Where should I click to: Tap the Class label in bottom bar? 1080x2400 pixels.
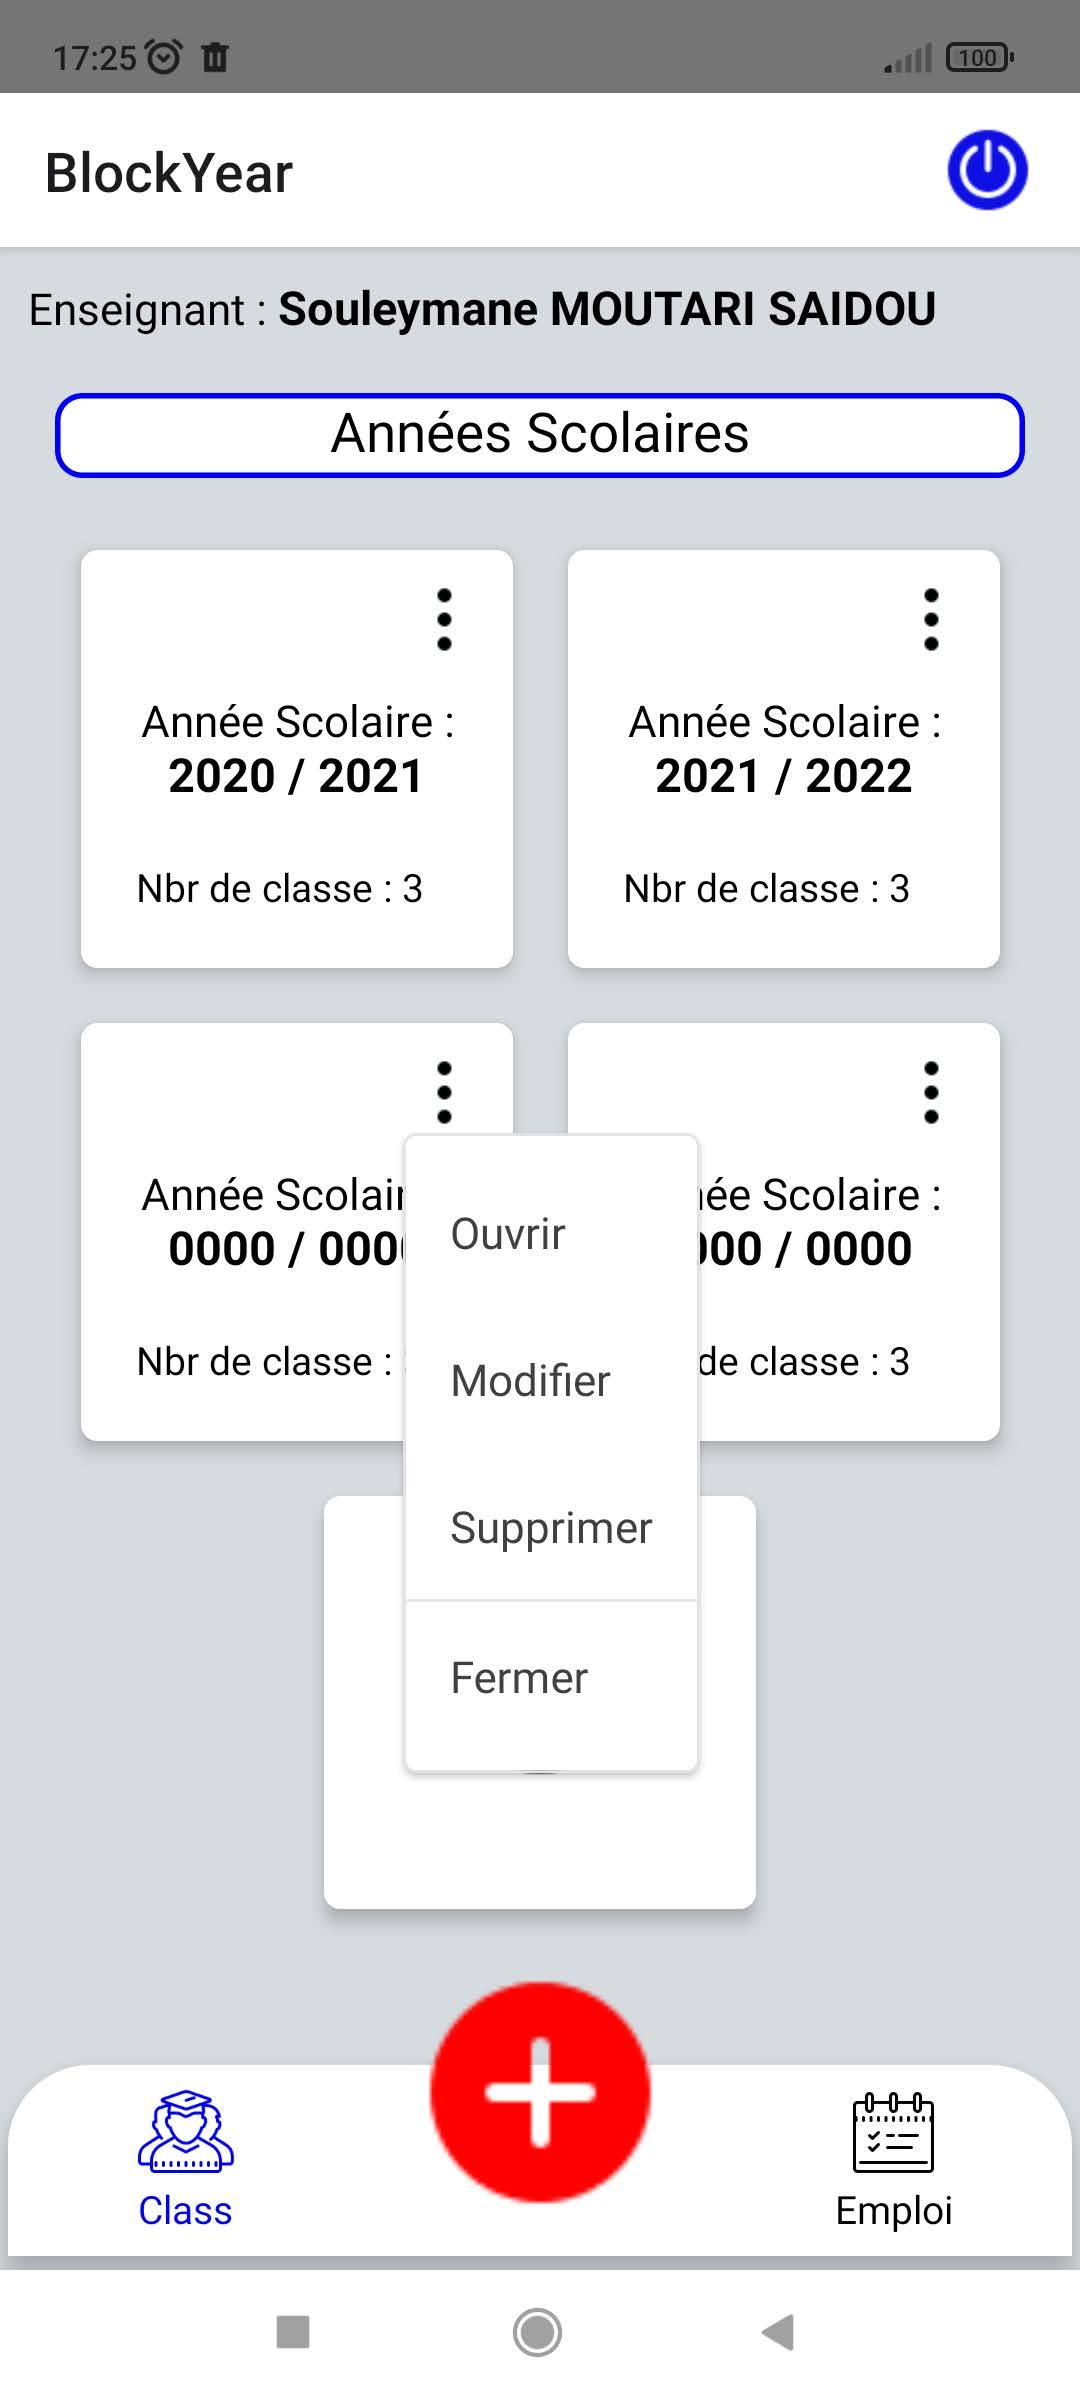coord(185,2210)
